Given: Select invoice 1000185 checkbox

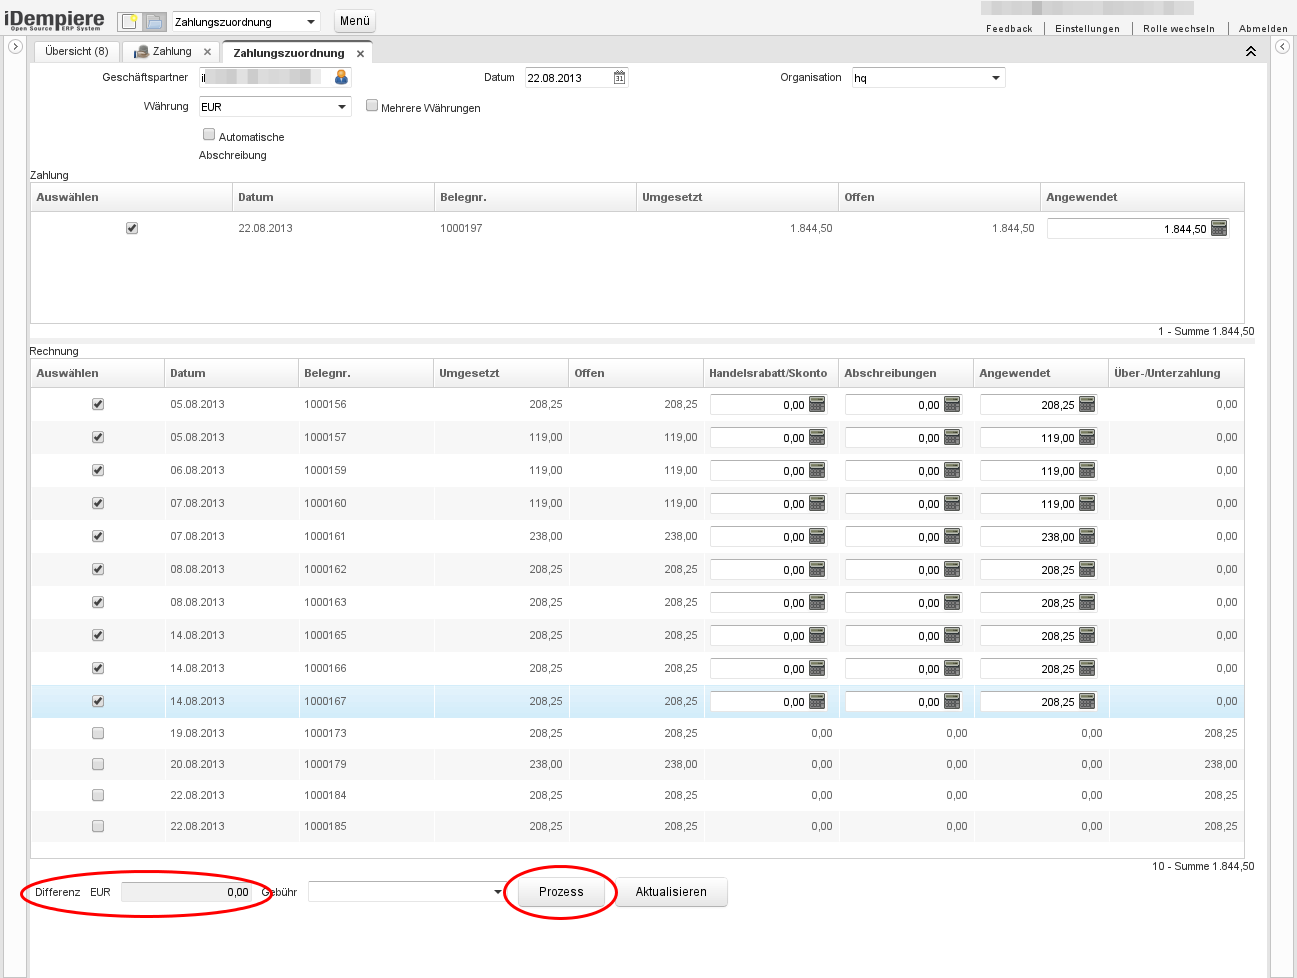Looking at the screenshot, I should click(98, 826).
